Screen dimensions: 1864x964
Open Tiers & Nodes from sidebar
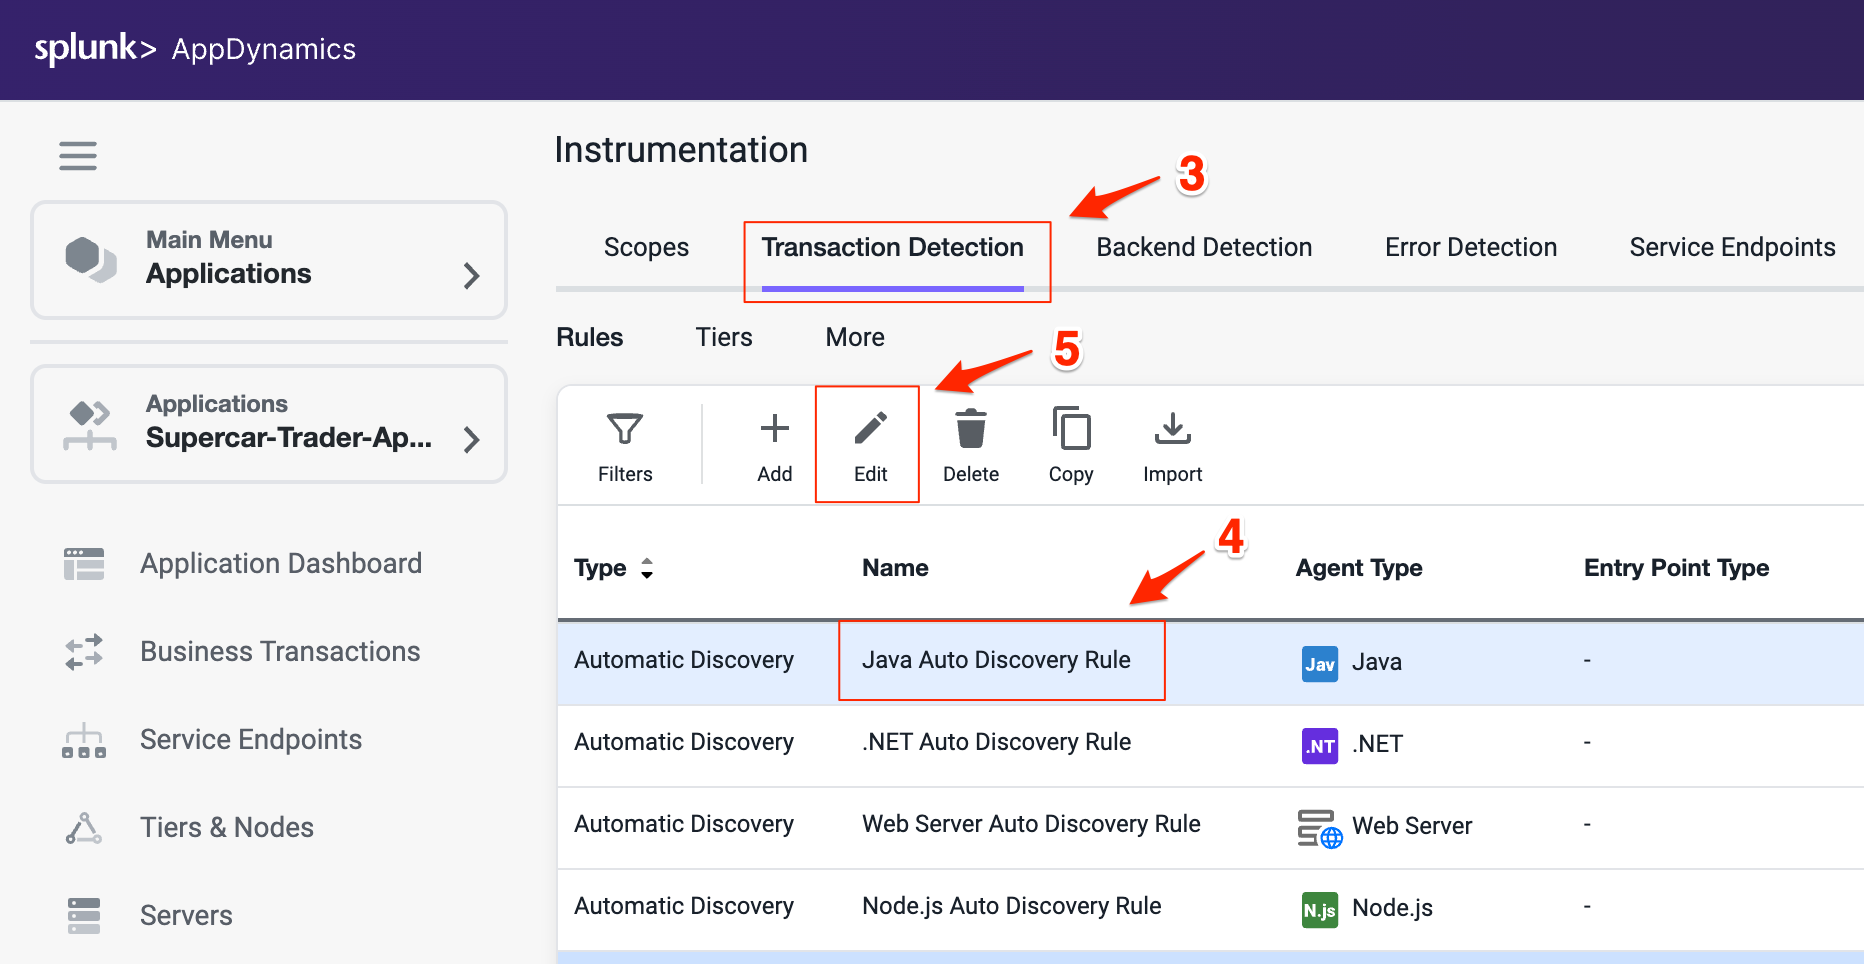[226, 827]
